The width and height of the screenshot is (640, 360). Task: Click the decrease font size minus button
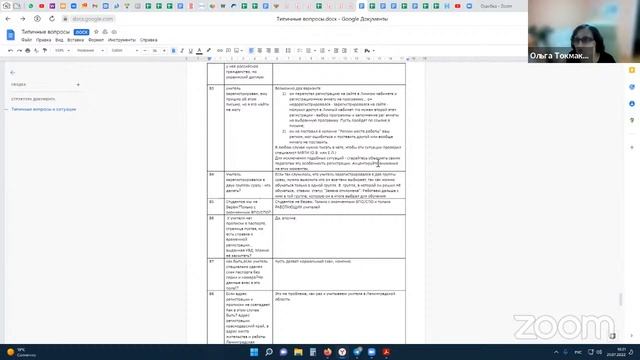(145, 51)
